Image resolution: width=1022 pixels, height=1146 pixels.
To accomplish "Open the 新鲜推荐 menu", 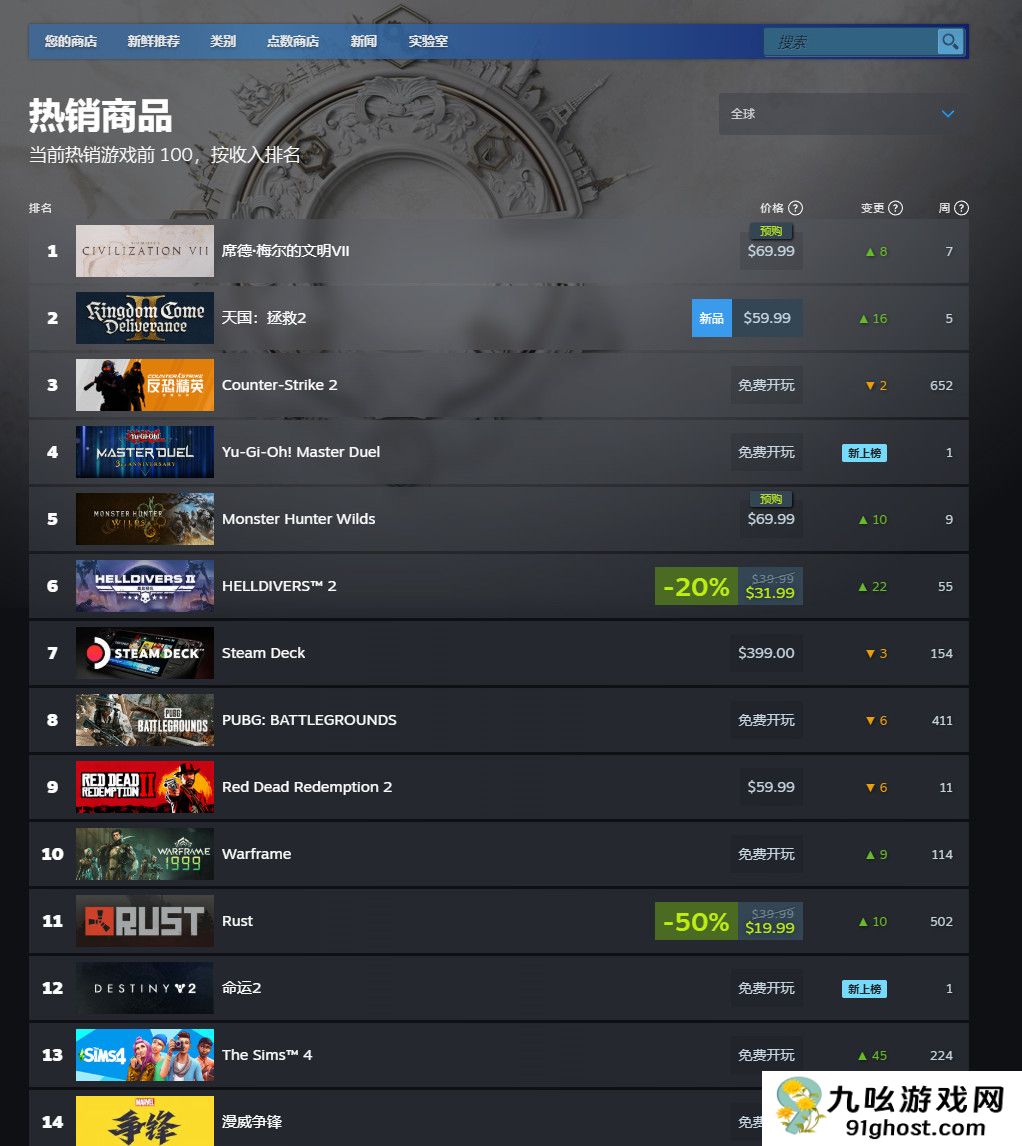I will coord(154,41).
